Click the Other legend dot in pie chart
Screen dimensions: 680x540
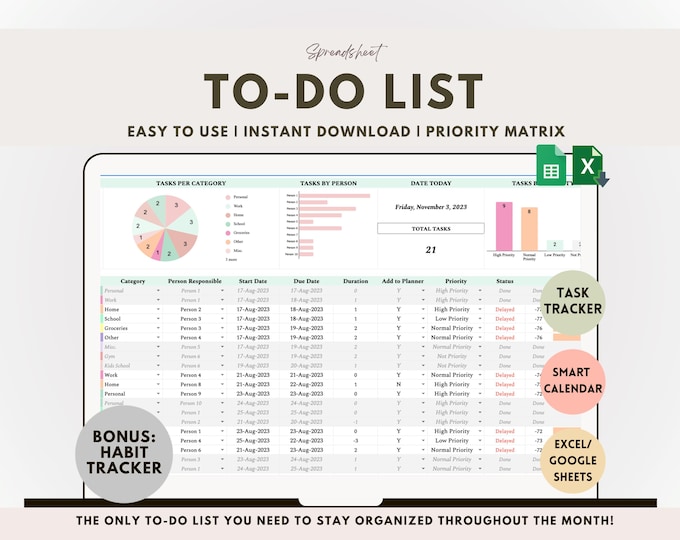pyautogui.click(x=228, y=242)
